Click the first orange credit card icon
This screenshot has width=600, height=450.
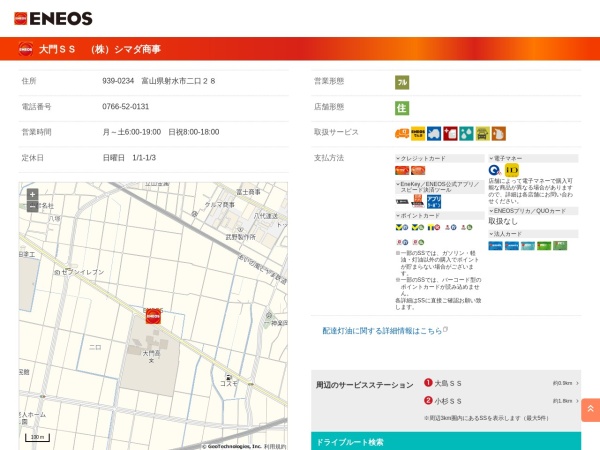point(402,170)
